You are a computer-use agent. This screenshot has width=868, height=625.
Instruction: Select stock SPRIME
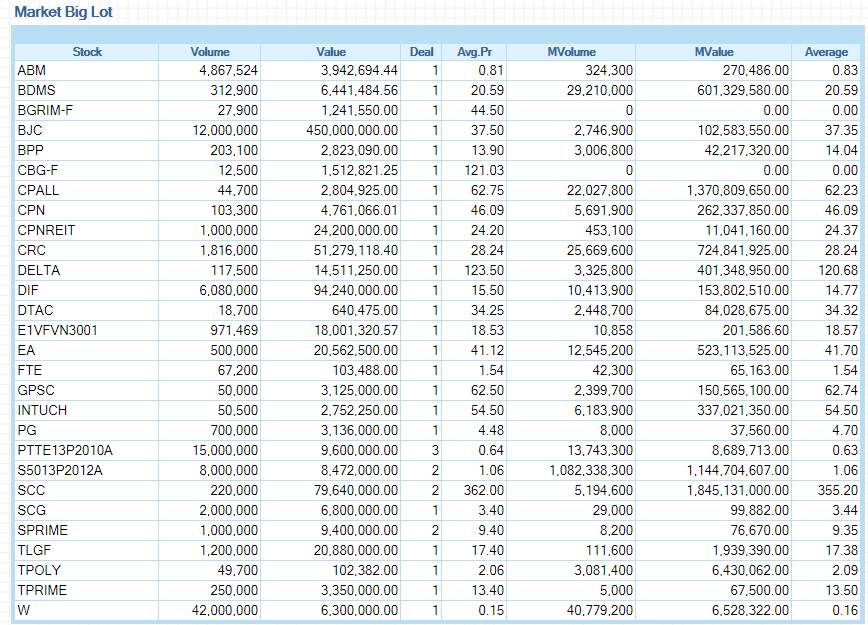click(42, 530)
